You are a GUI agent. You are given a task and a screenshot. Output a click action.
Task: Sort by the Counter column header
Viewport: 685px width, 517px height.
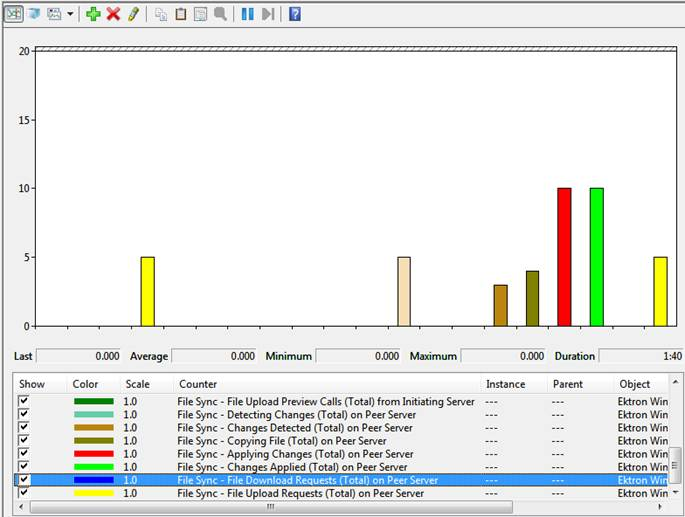198,384
